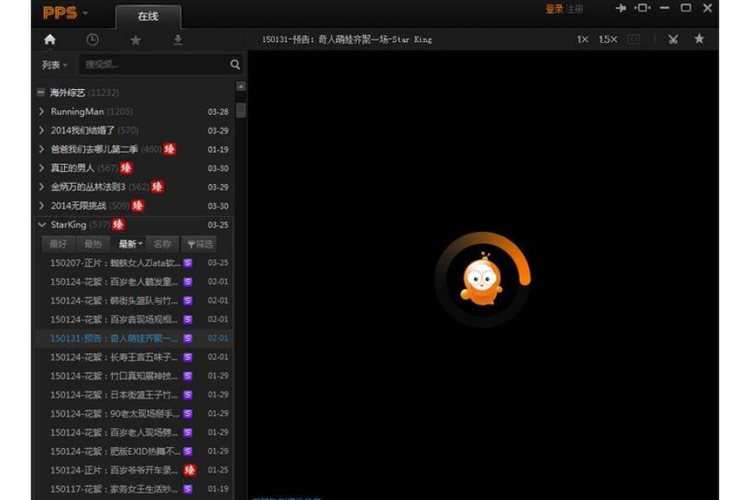The width and height of the screenshot is (750, 500).
Task: Open favorites star in left toolbar
Action: (x=135, y=40)
